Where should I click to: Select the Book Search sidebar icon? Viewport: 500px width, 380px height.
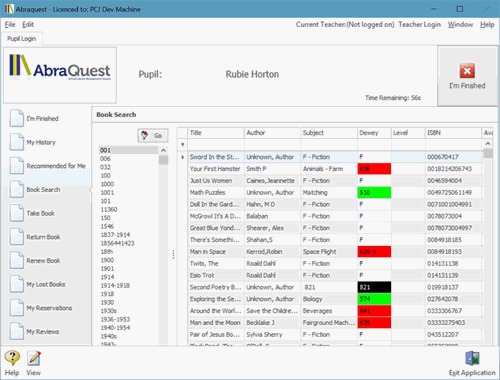pyautogui.click(x=16, y=189)
